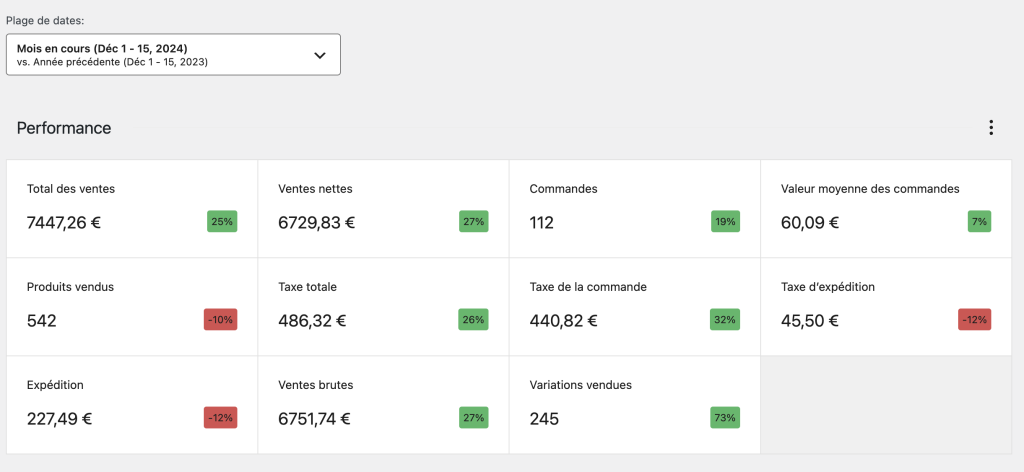Select the Commandes stat card
The height and width of the screenshot is (472, 1024).
pyautogui.click(x=634, y=208)
